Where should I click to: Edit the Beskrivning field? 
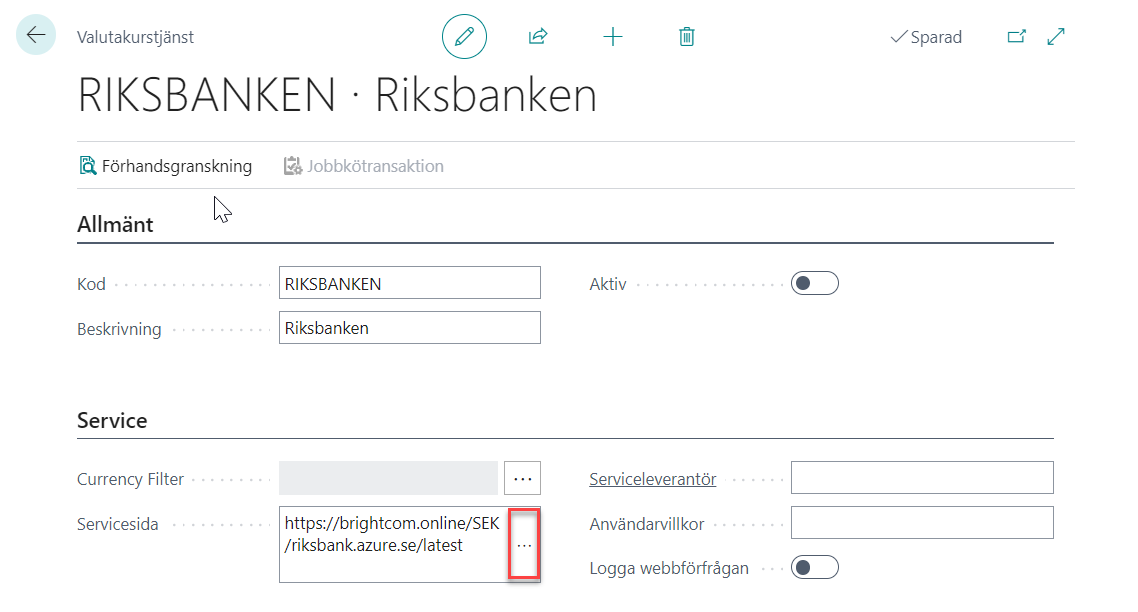[x=409, y=327]
